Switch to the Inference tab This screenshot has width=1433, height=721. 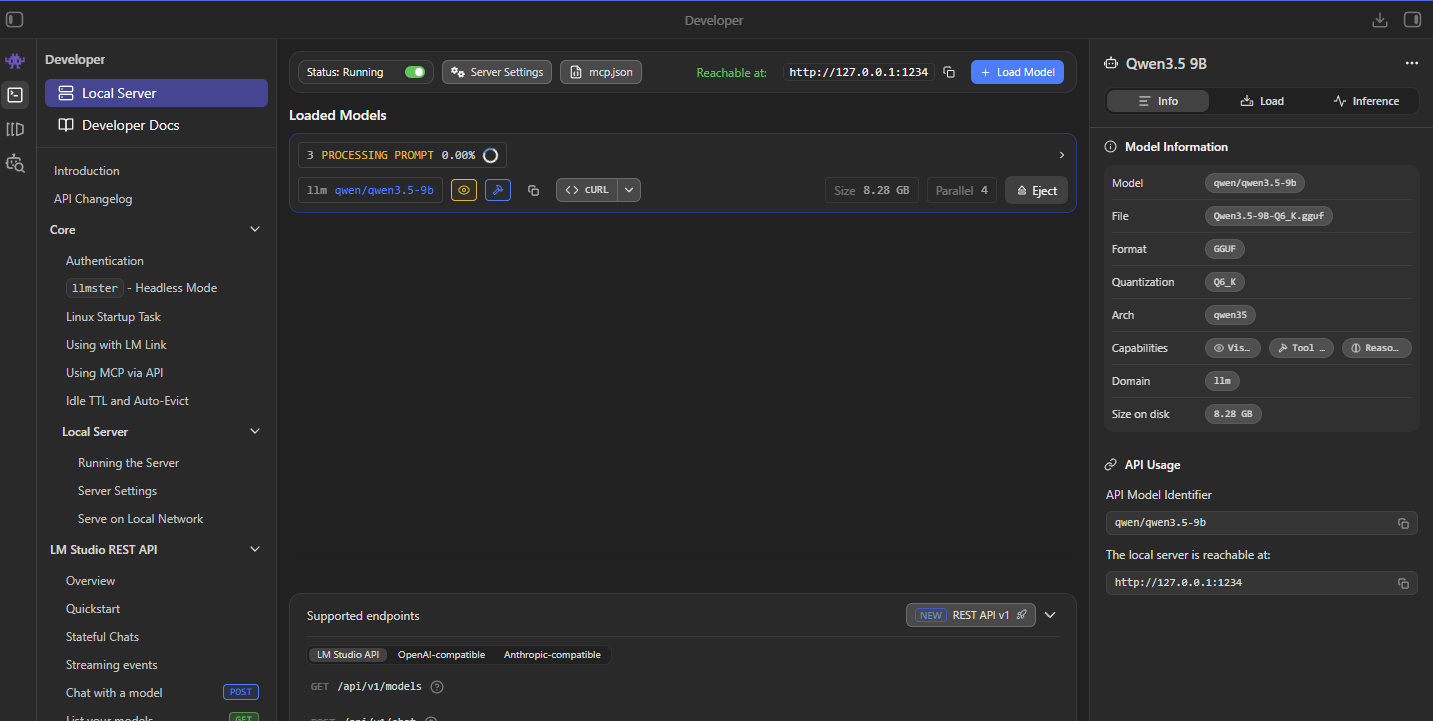(1366, 101)
